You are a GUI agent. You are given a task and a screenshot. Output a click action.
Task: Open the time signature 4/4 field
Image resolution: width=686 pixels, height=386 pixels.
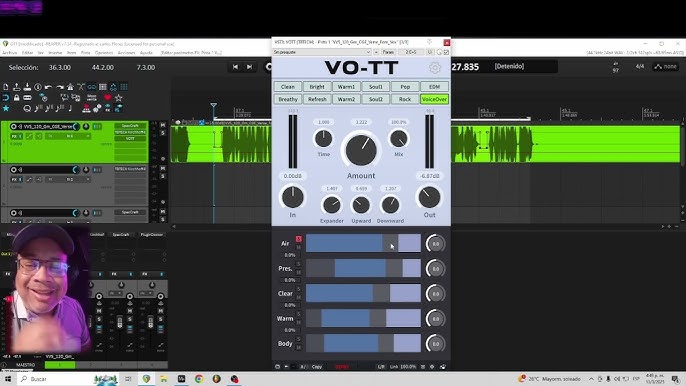(x=640, y=67)
